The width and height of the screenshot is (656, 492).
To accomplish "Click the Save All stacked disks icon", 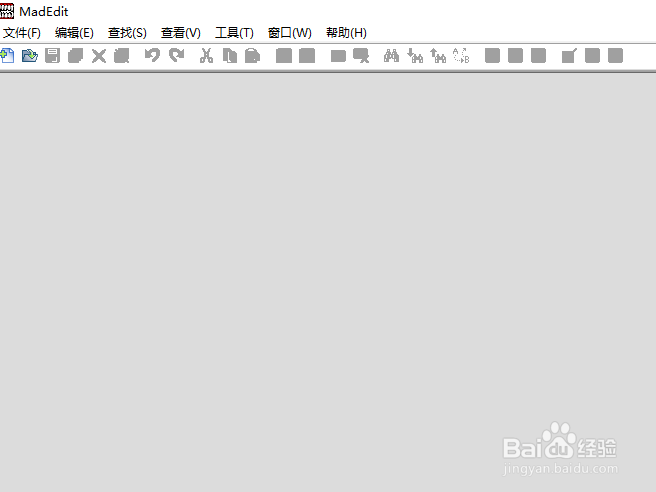I will tap(76, 56).
